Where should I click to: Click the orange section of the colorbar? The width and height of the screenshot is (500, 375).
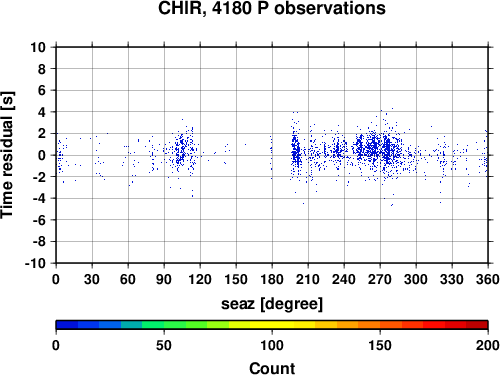pyautogui.click(x=358, y=325)
